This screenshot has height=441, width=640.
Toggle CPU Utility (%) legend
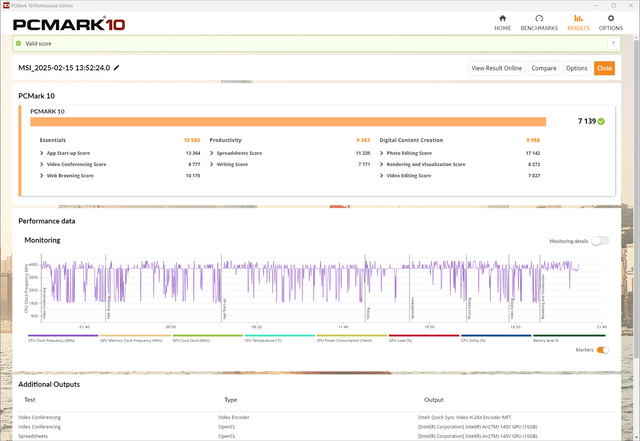496,339
